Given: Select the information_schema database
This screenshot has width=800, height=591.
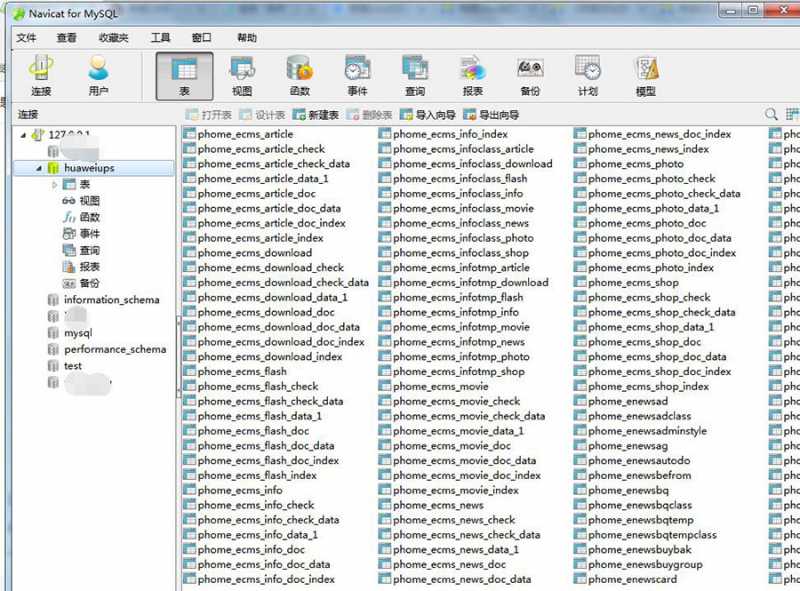Looking at the screenshot, I should coord(111,300).
